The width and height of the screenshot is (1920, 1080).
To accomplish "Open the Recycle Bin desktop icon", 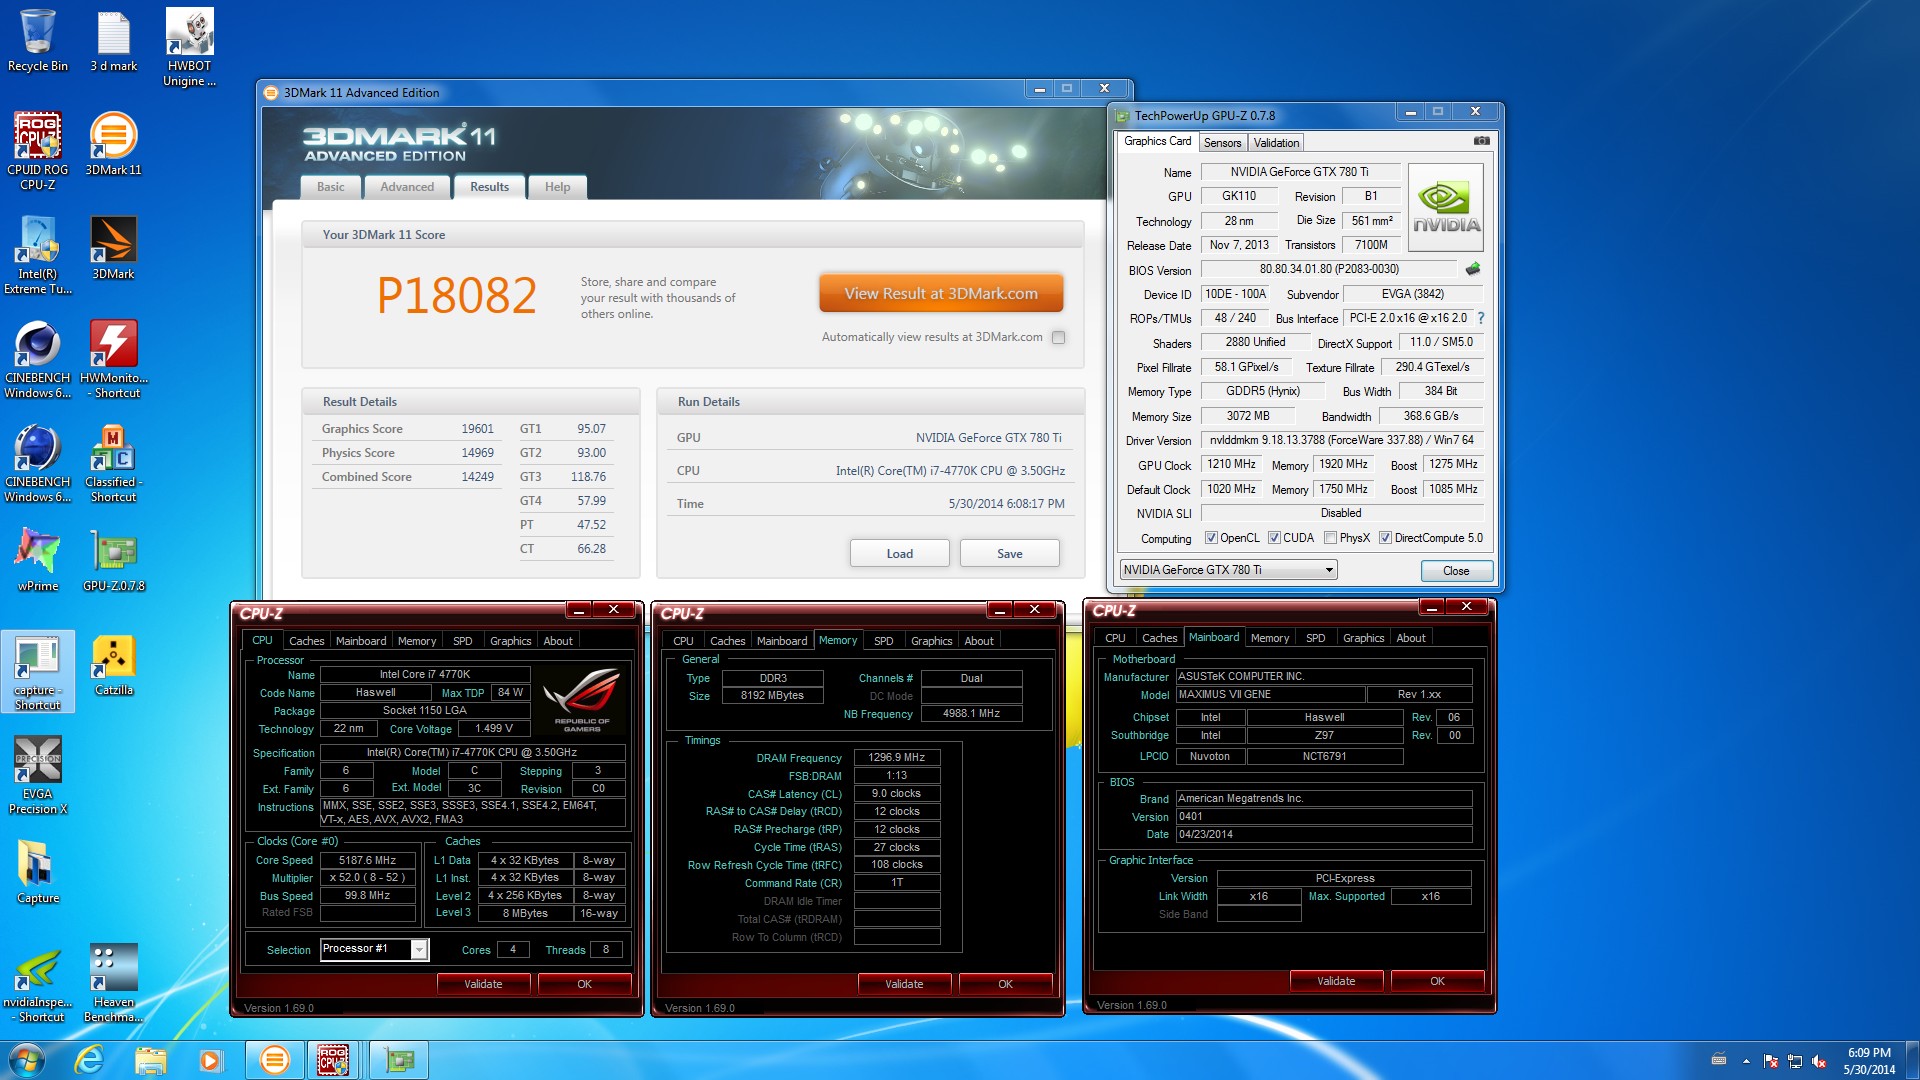I will click(38, 41).
